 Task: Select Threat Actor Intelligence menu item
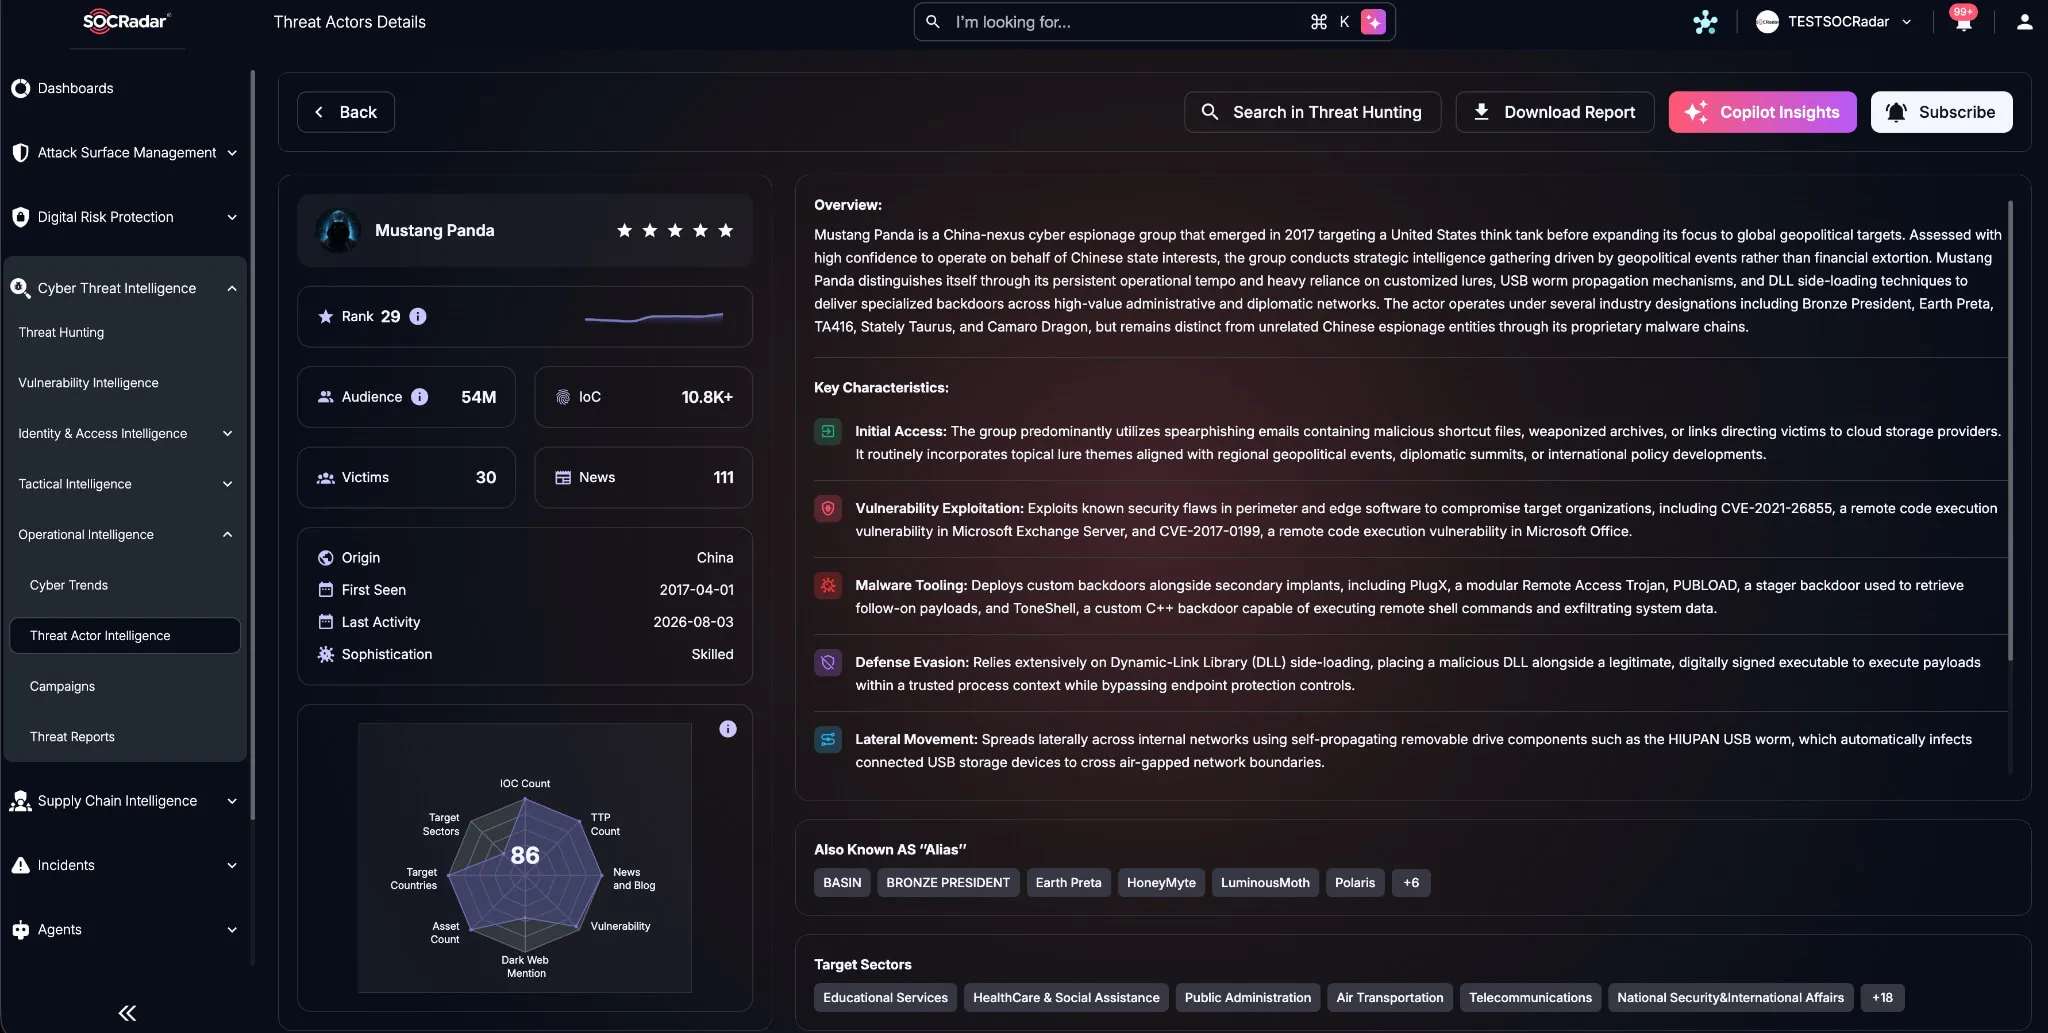pos(125,636)
